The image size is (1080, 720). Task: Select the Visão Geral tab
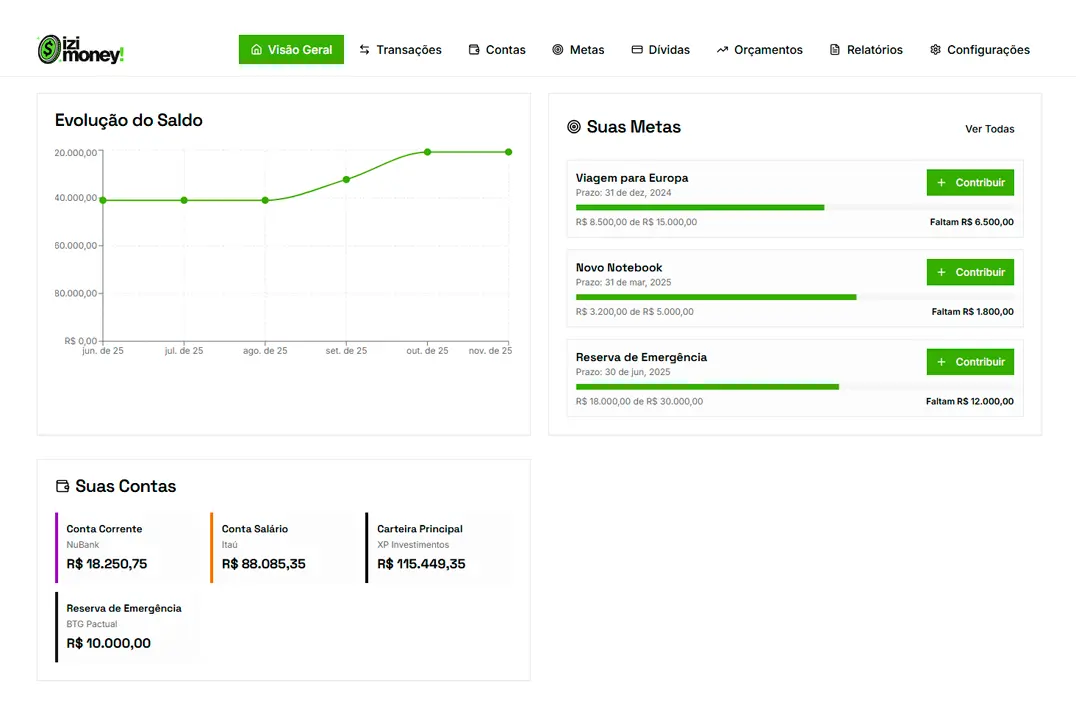tap(291, 49)
